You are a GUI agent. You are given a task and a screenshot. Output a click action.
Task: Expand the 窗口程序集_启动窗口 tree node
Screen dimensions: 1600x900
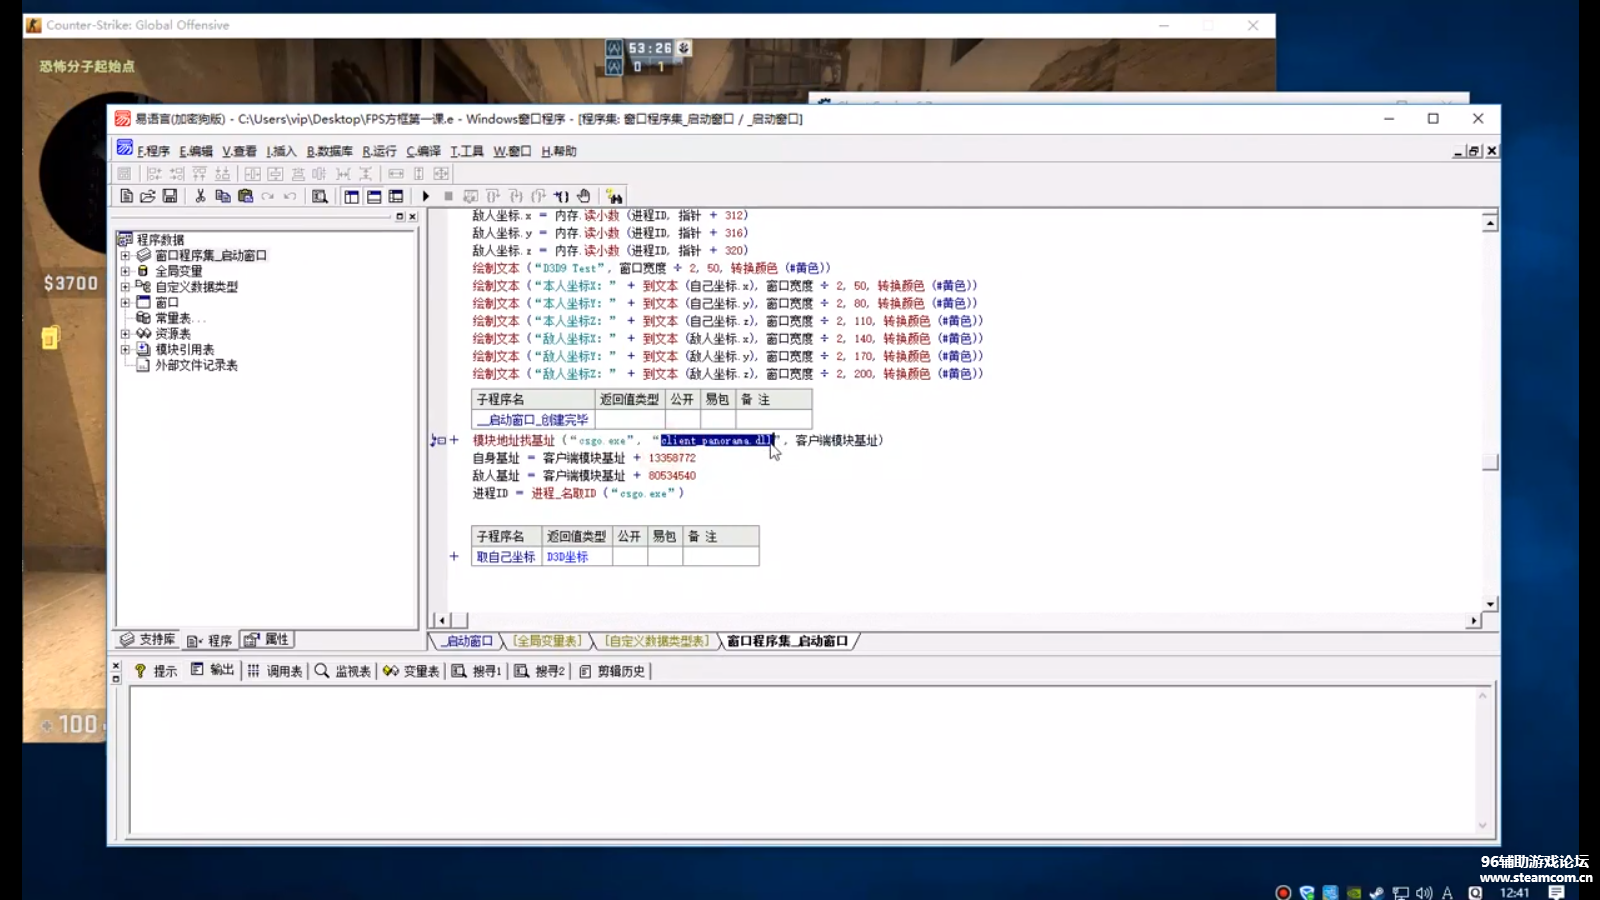pos(125,255)
